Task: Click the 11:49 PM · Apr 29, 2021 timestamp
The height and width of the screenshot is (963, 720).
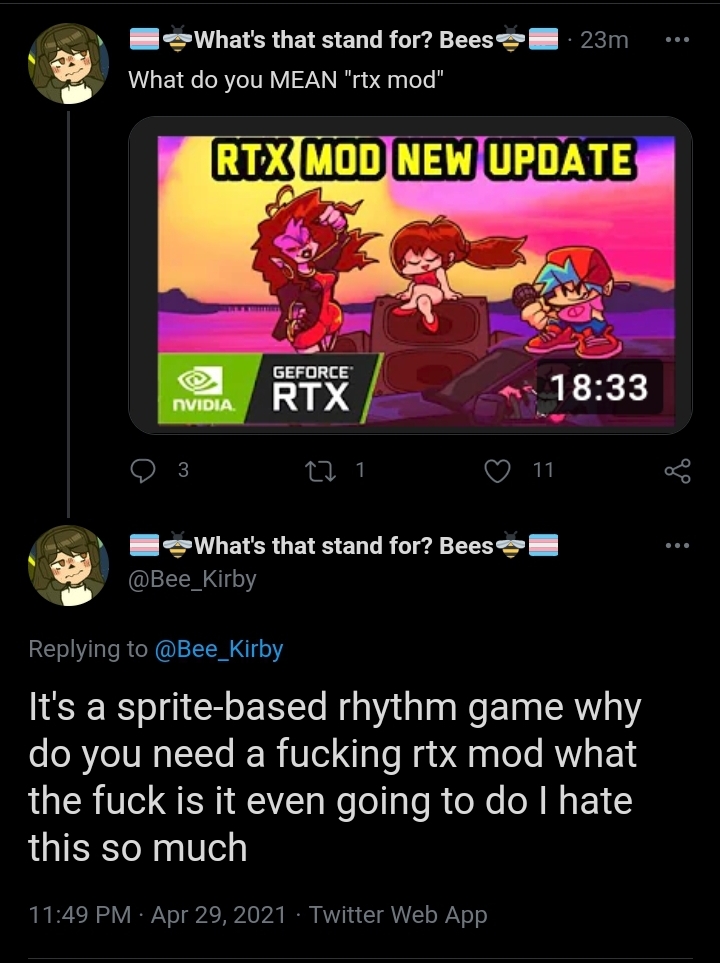Action: [157, 914]
